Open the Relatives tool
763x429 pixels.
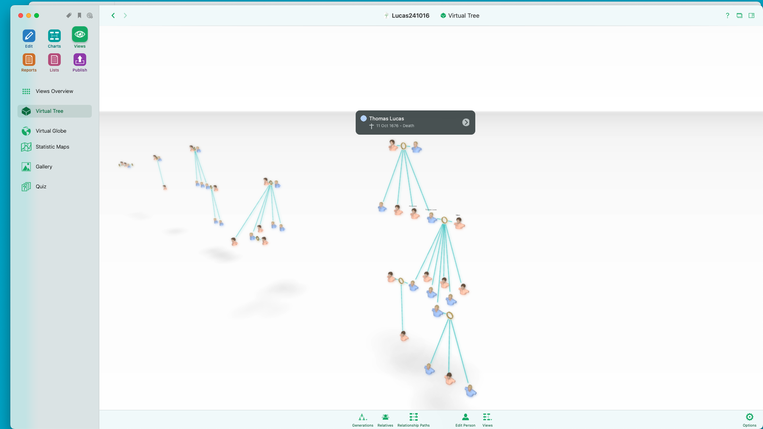click(x=385, y=420)
